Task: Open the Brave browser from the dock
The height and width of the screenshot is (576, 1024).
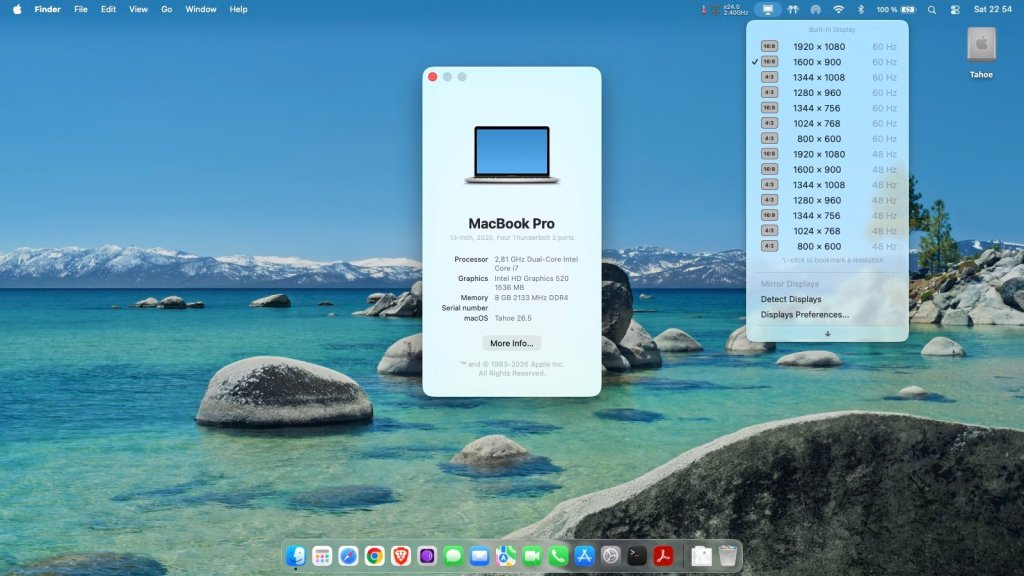Action: [400, 556]
